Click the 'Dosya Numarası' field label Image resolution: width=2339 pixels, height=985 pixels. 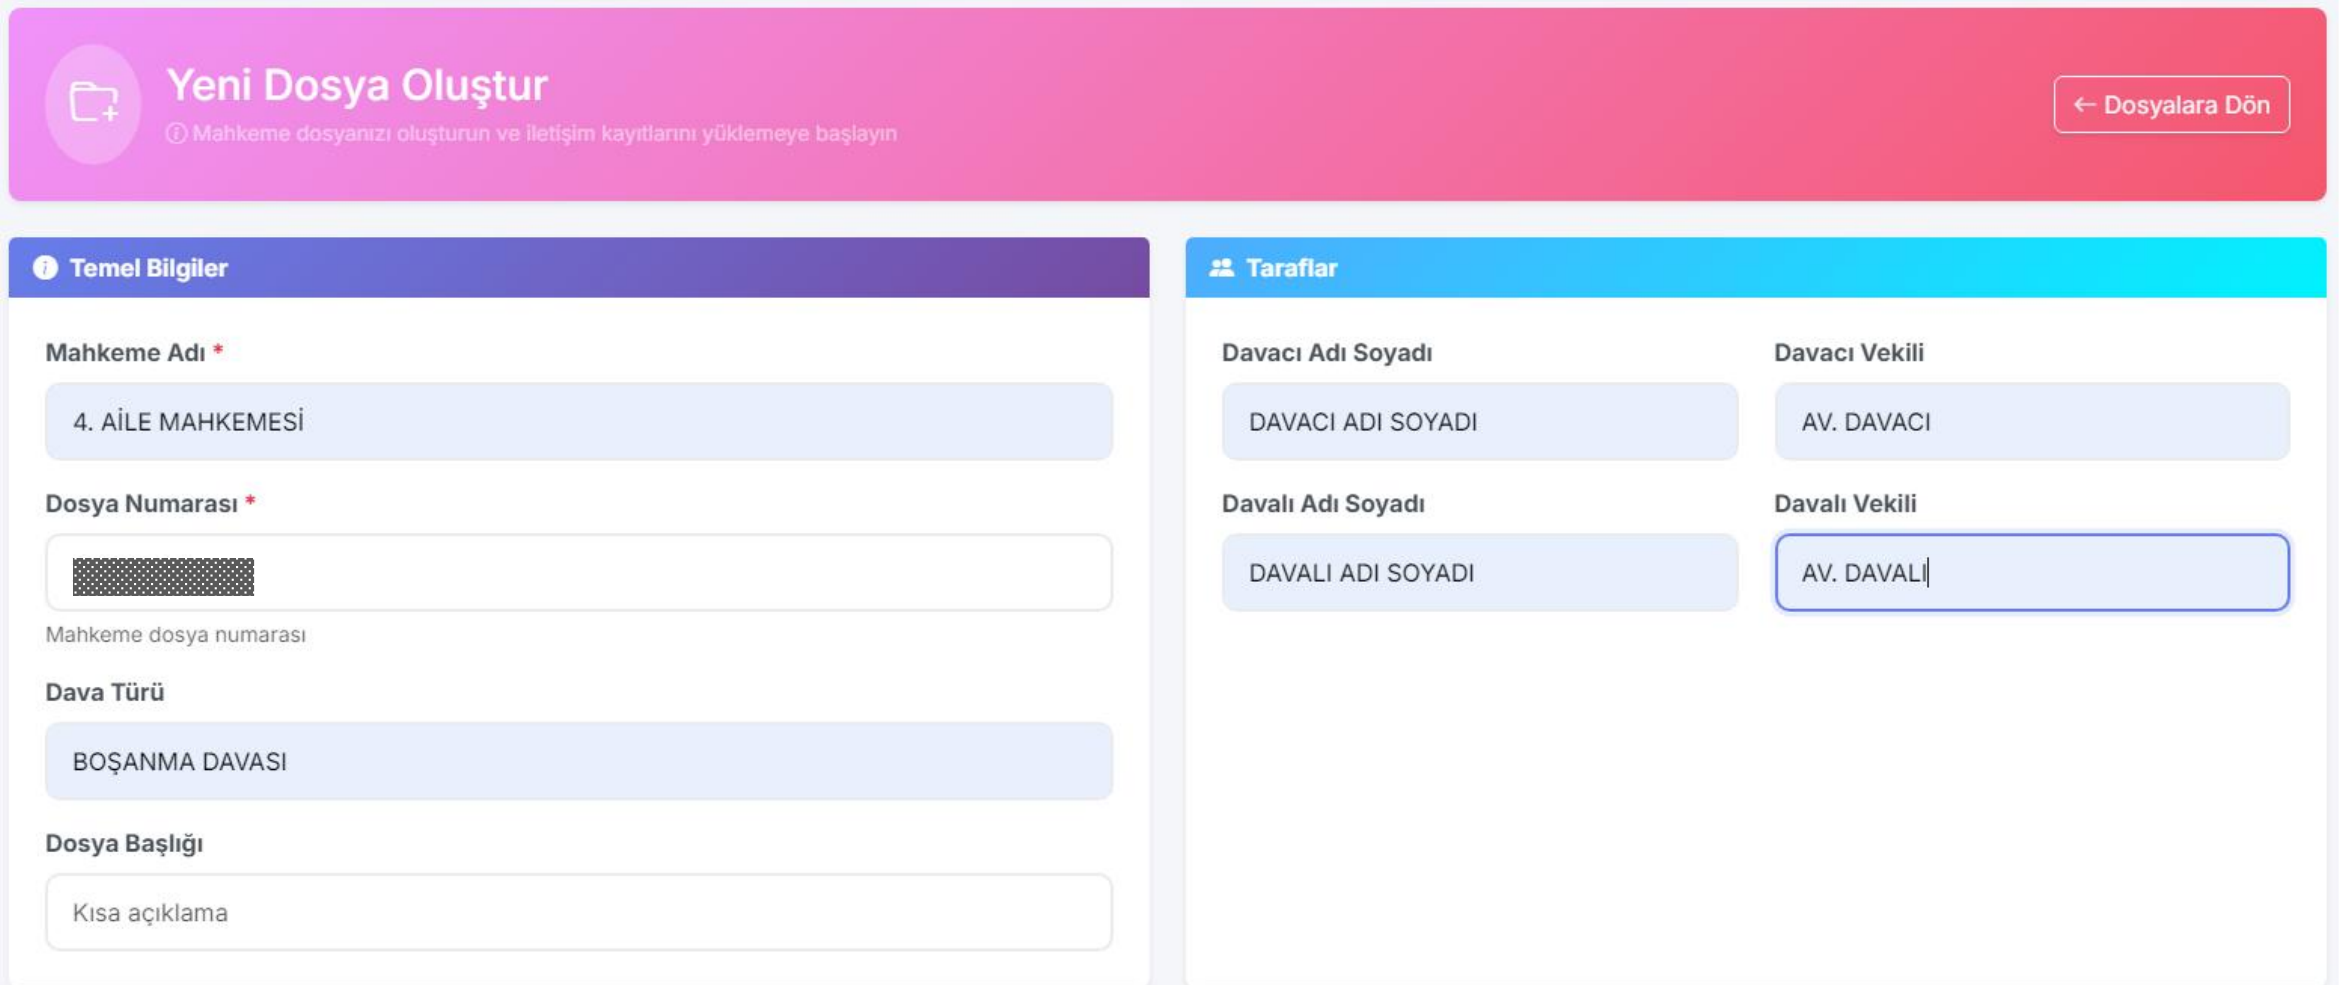141,504
